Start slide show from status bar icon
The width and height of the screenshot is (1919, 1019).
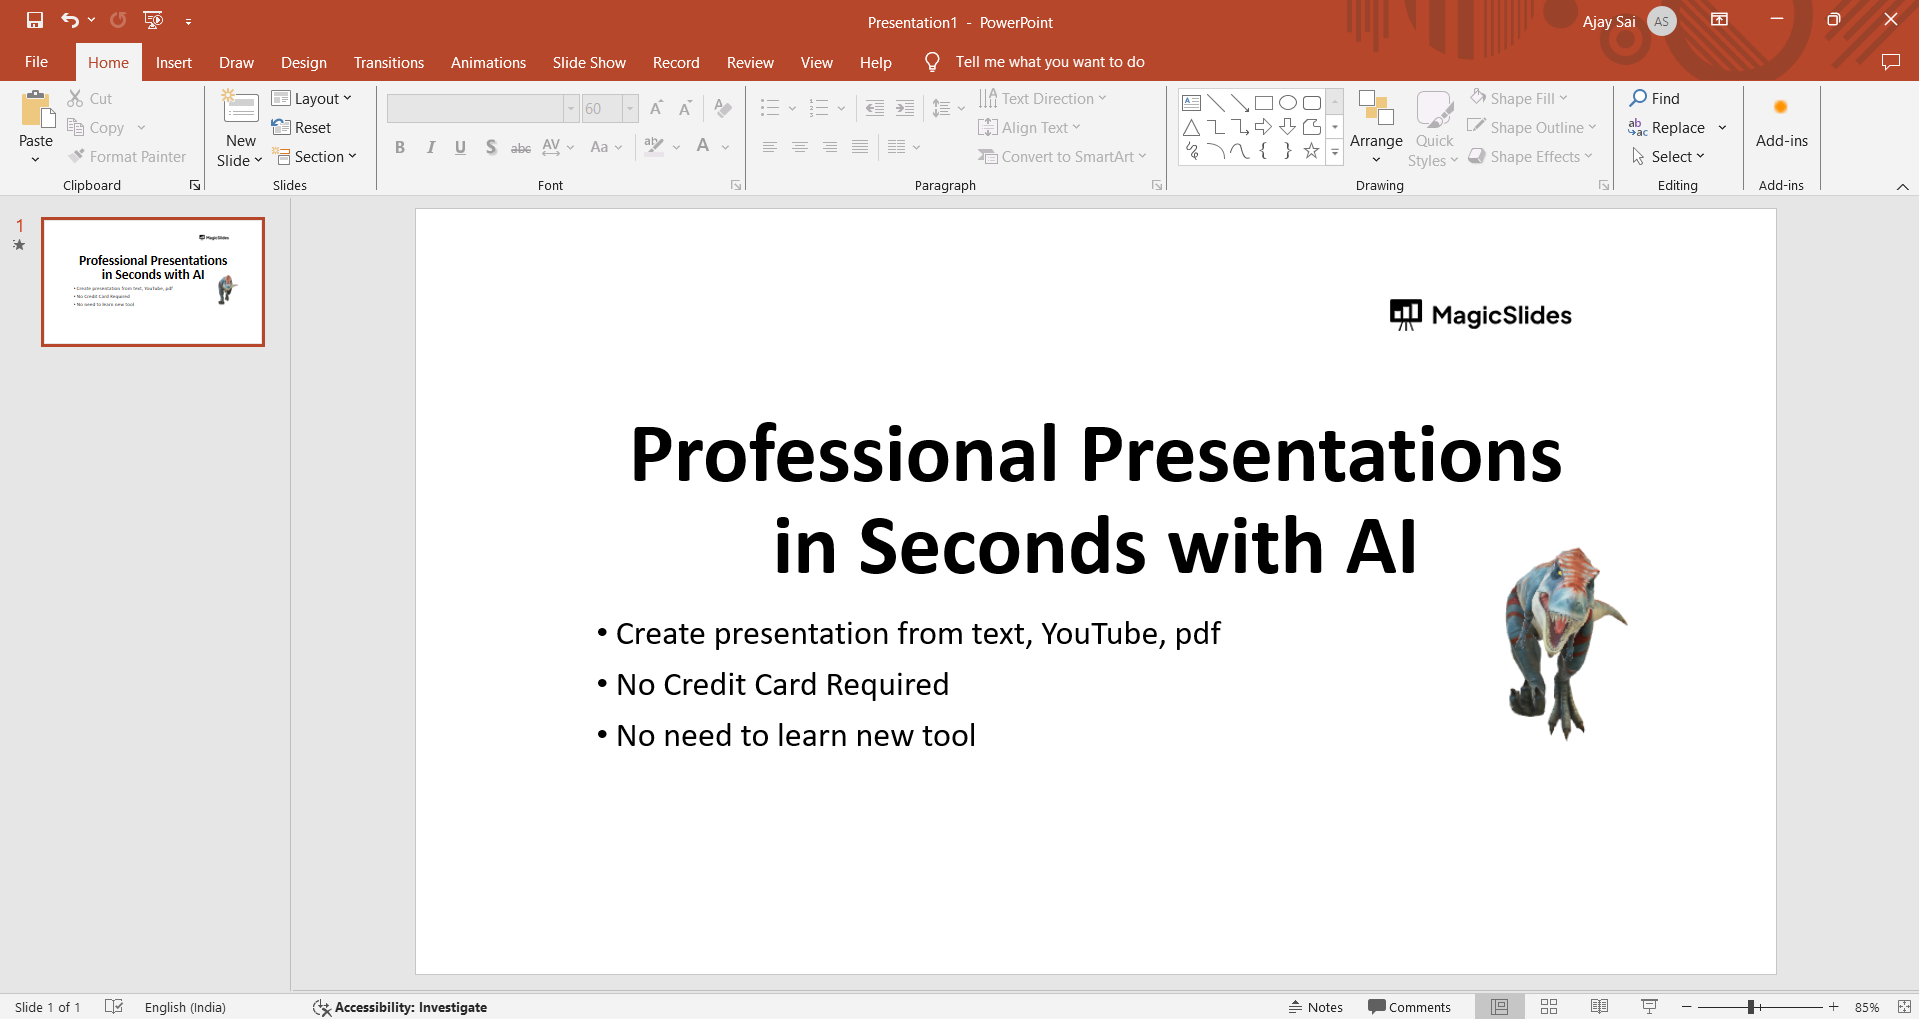click(x=1649, y=1007)
